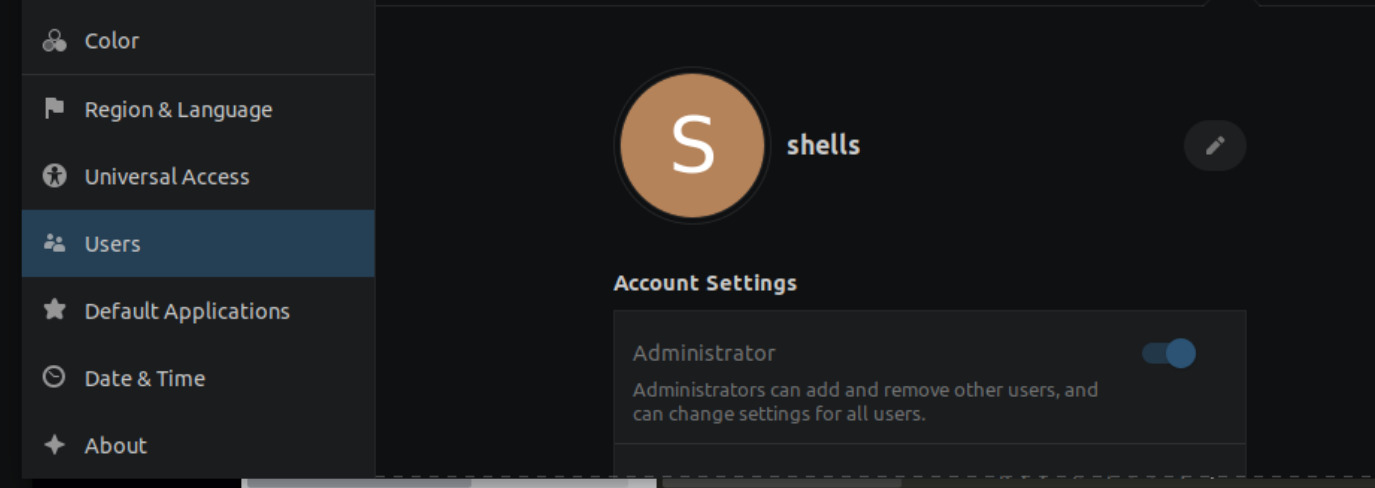Click the Region & Language flag icon

54,109
